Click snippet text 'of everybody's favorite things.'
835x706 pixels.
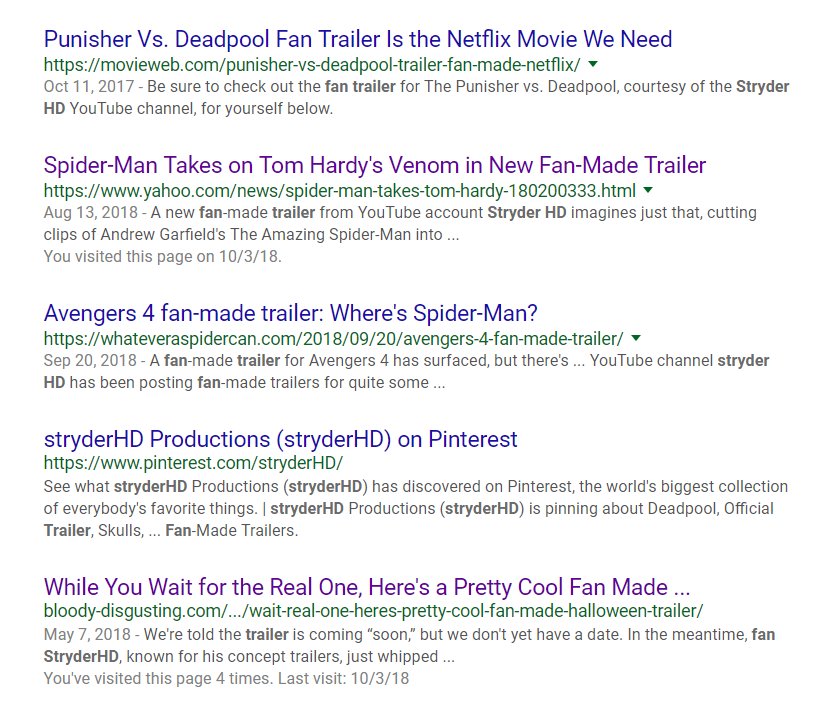click(x=151, y=508)
